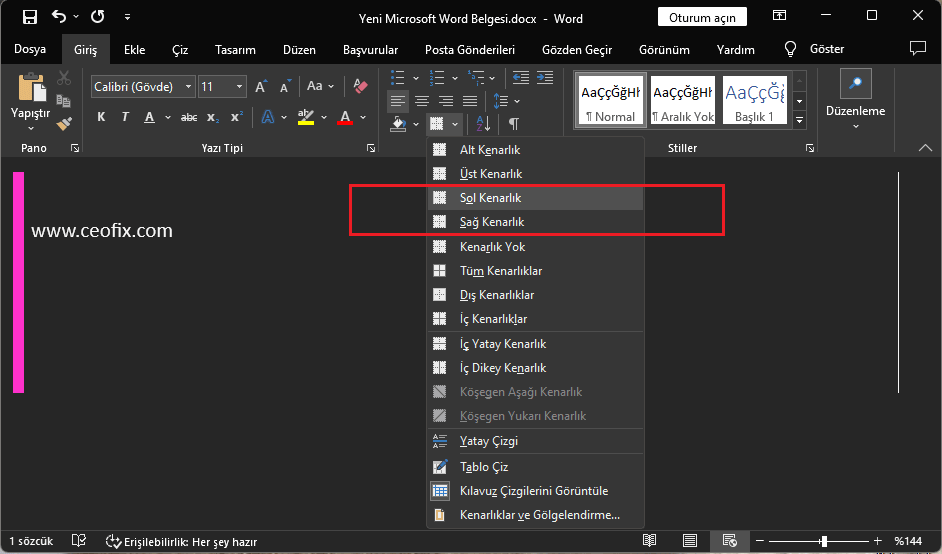
Task: Apply yellow text highlight color
Action: point(306,117)
